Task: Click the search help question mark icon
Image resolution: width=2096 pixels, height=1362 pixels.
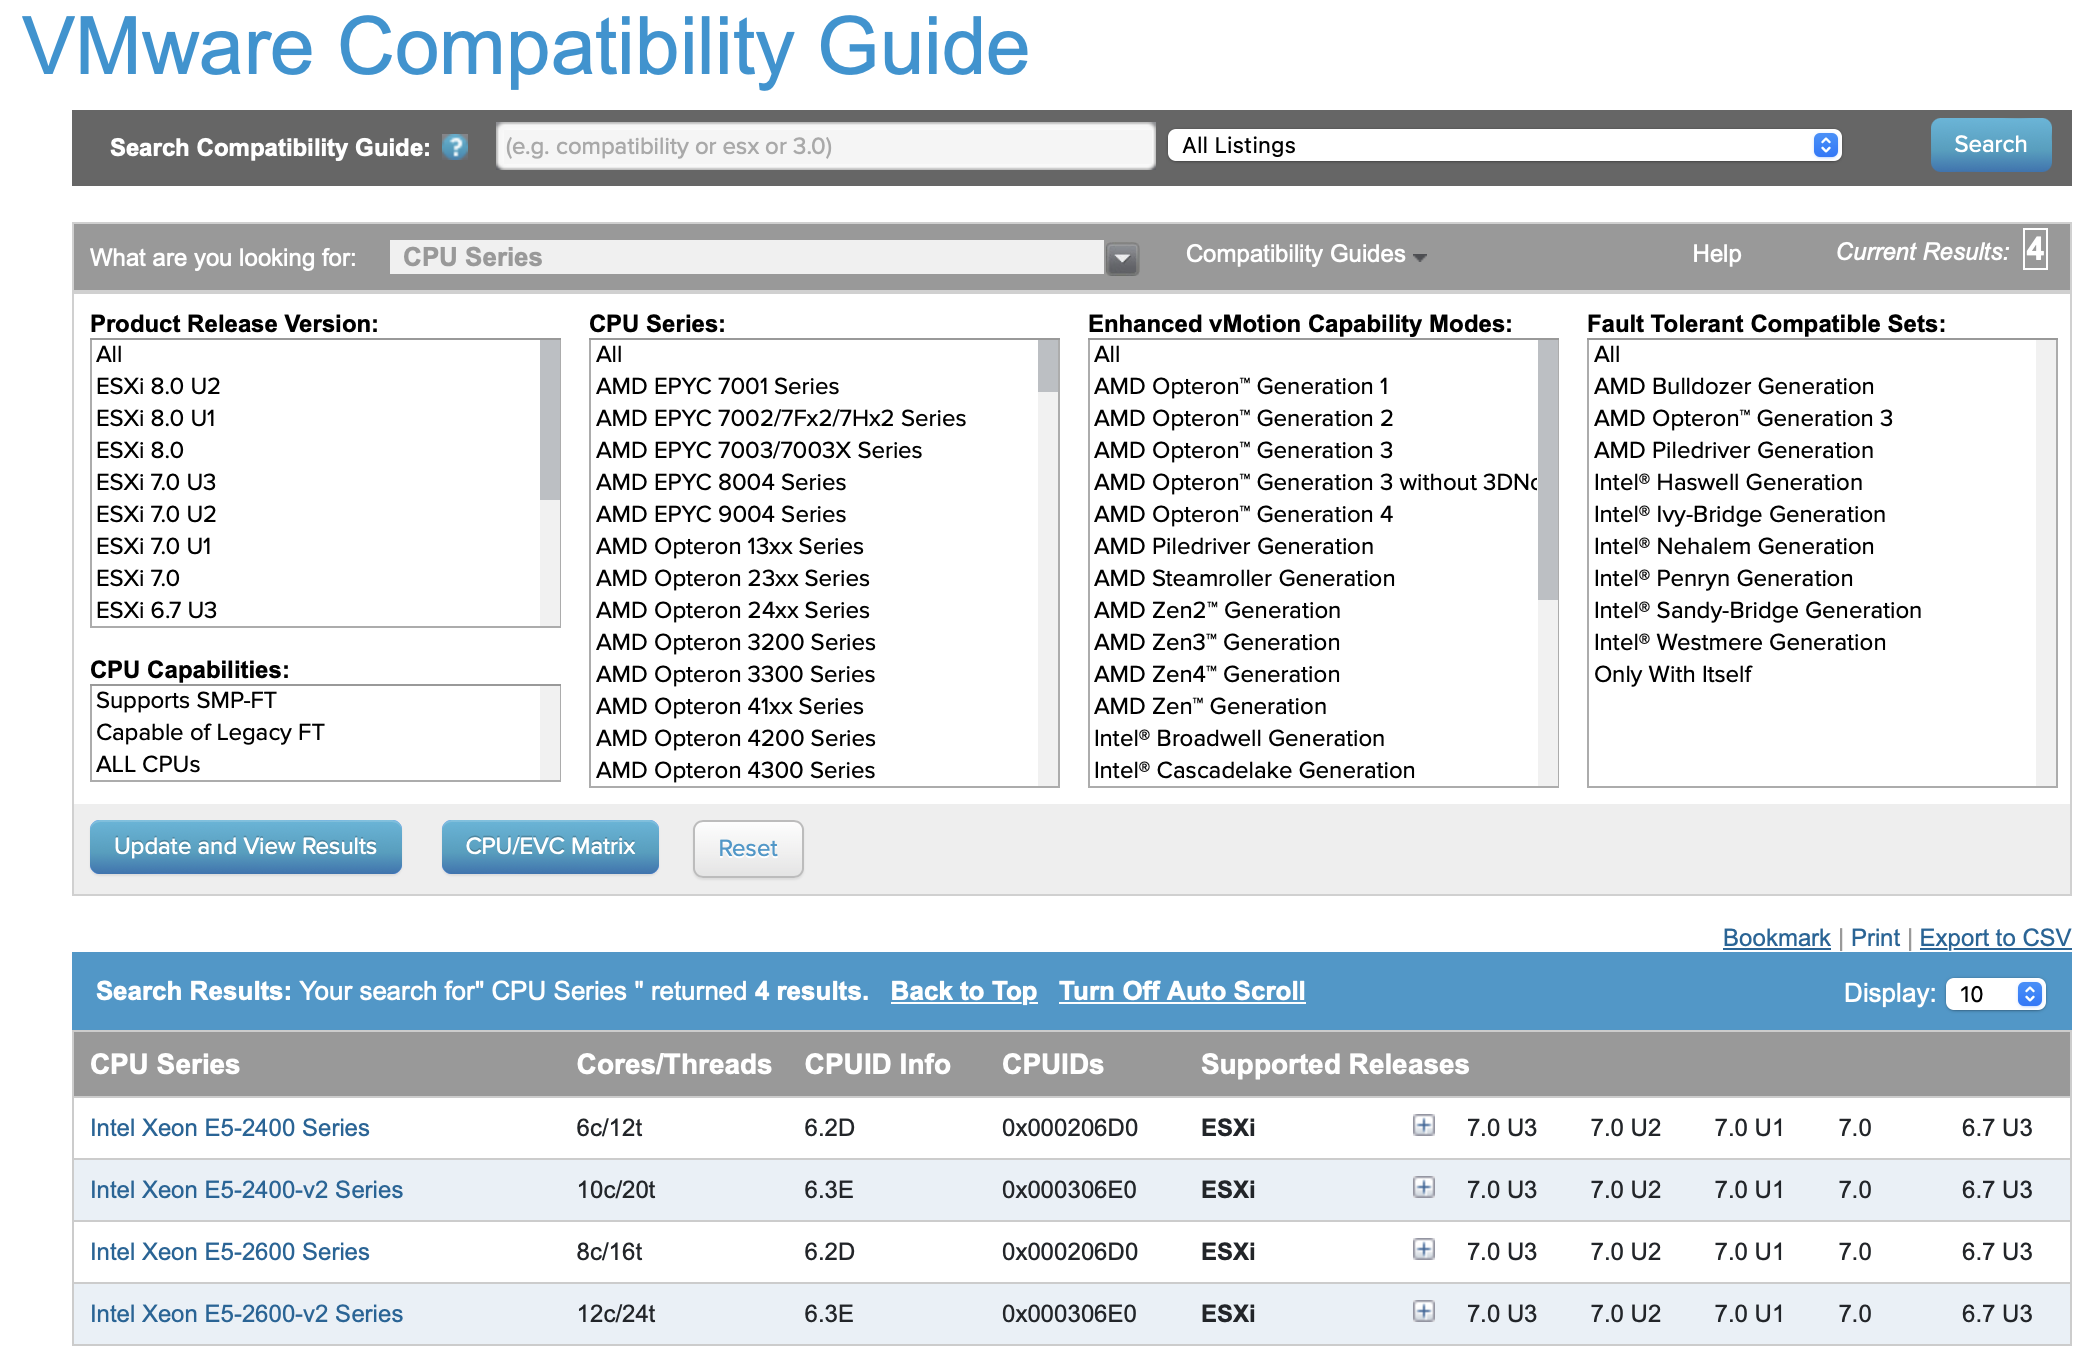Action: tap(456, 147)
